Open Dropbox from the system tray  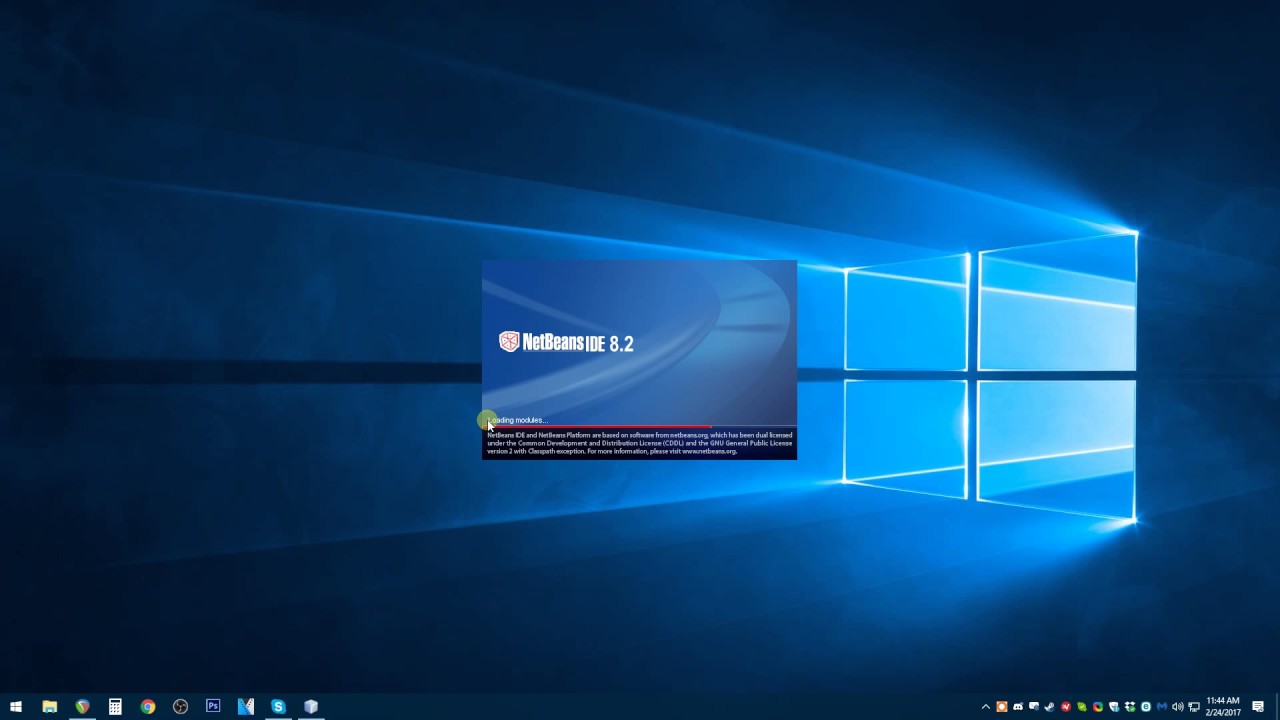pos(1130,707)
